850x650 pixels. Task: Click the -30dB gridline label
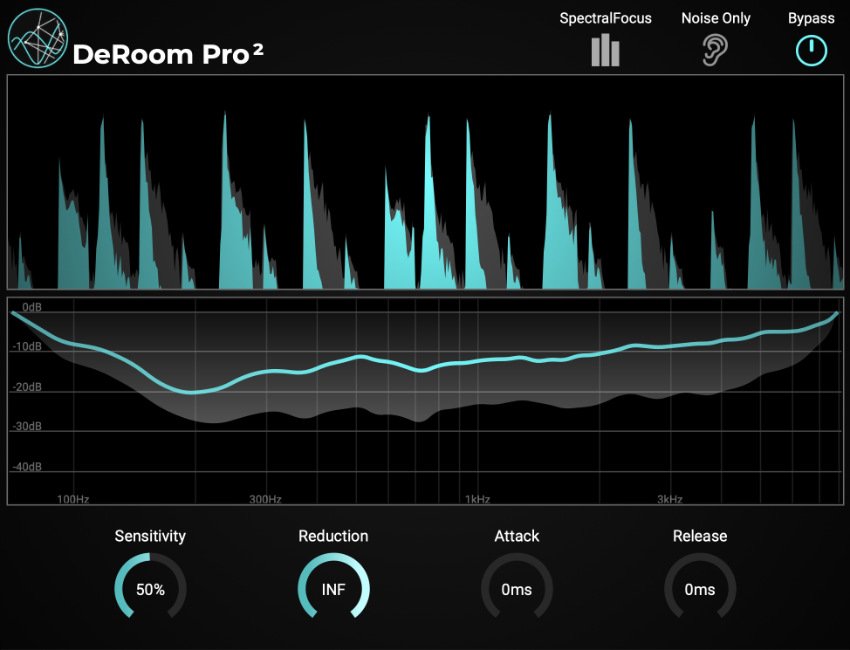click(x=27, y=427)
